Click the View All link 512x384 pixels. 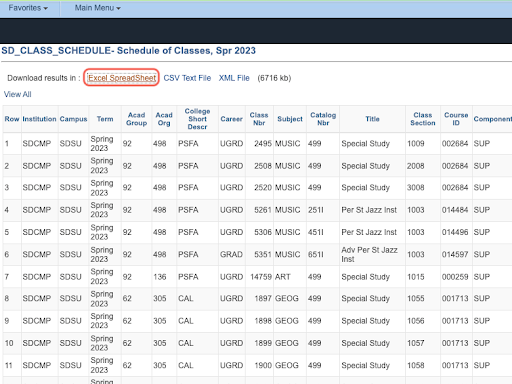coord(18,94)
